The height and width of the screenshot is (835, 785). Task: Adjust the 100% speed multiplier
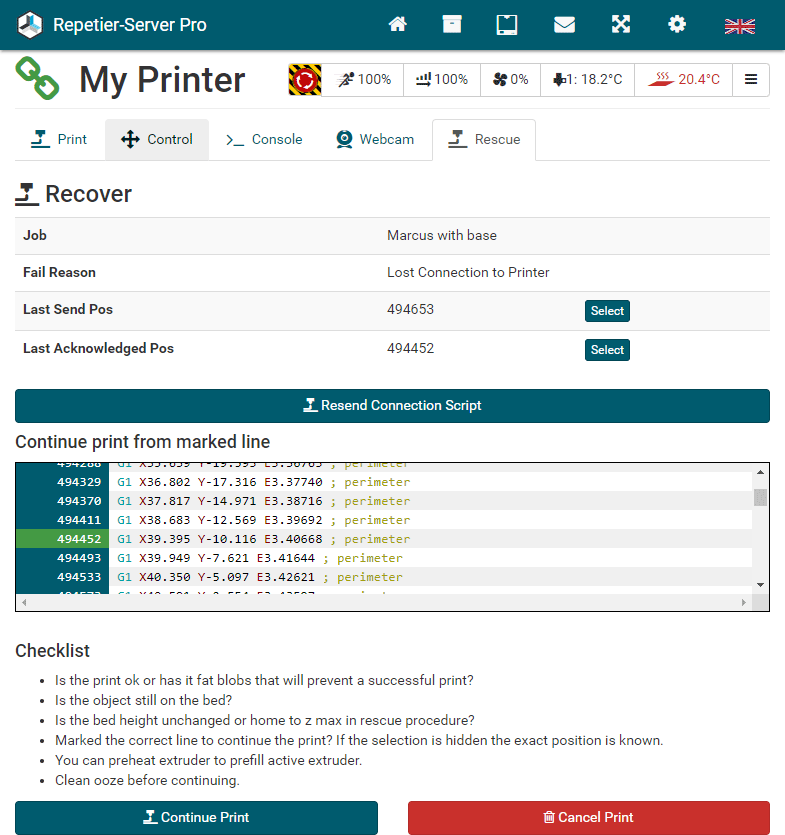tap(364, 79)
